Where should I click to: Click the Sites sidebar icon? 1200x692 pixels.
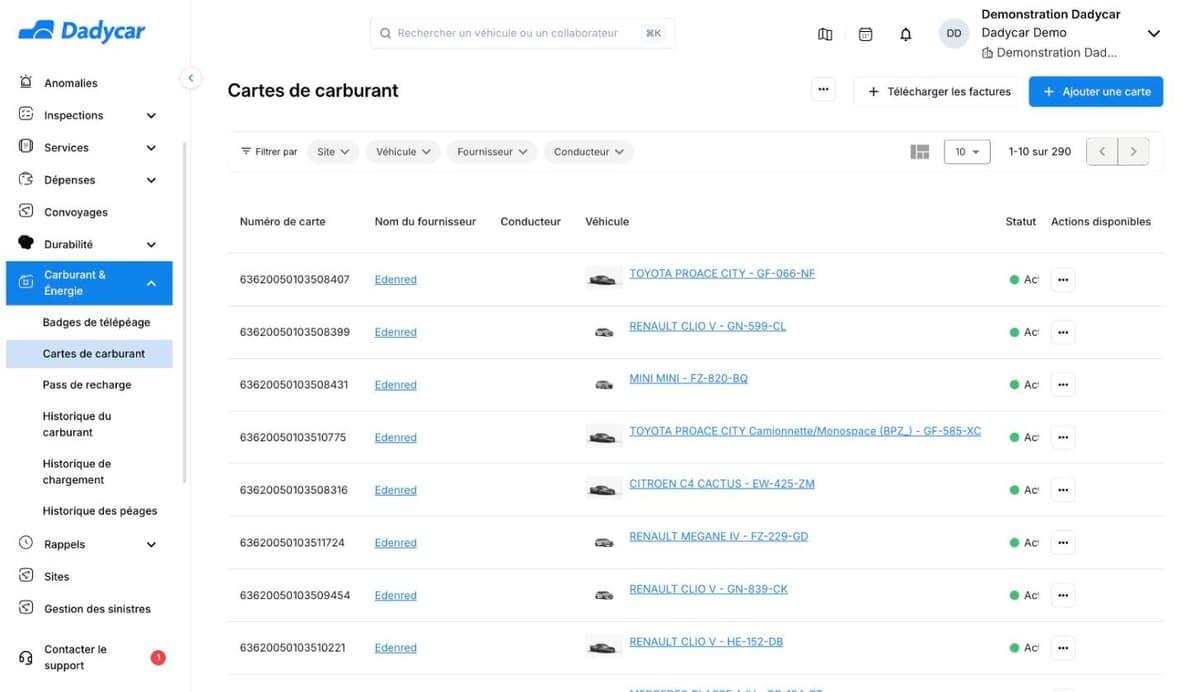click(26, 576)
